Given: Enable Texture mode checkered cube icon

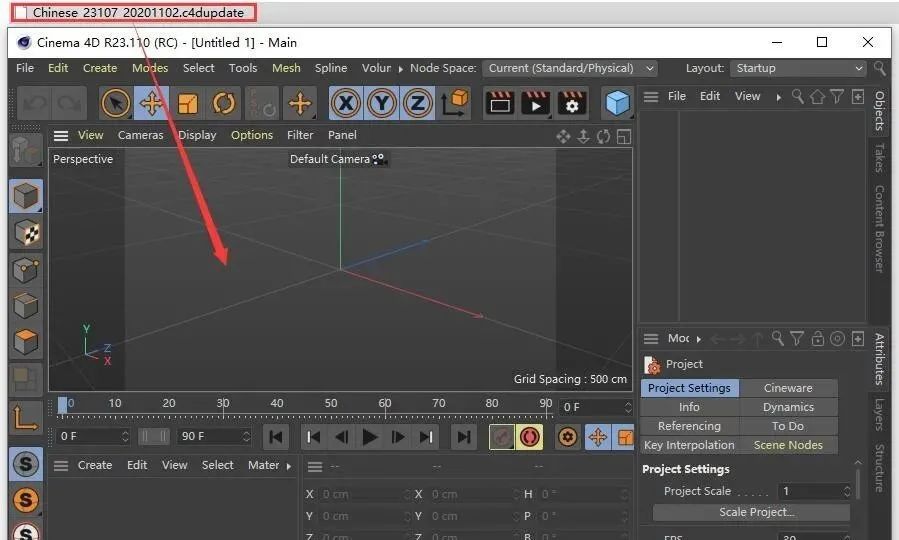Looking at the screenshot, I should click(x=26, y=233).
